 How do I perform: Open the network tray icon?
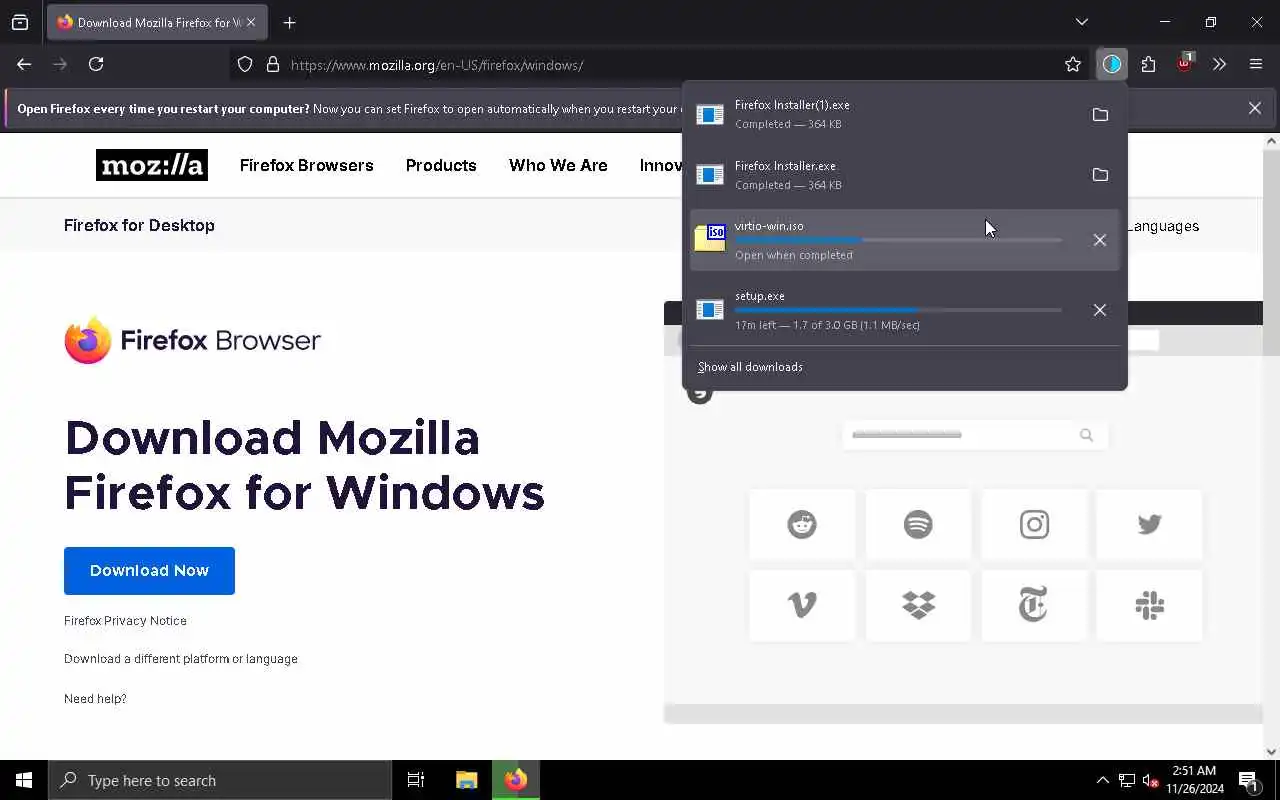point(1127,781)
